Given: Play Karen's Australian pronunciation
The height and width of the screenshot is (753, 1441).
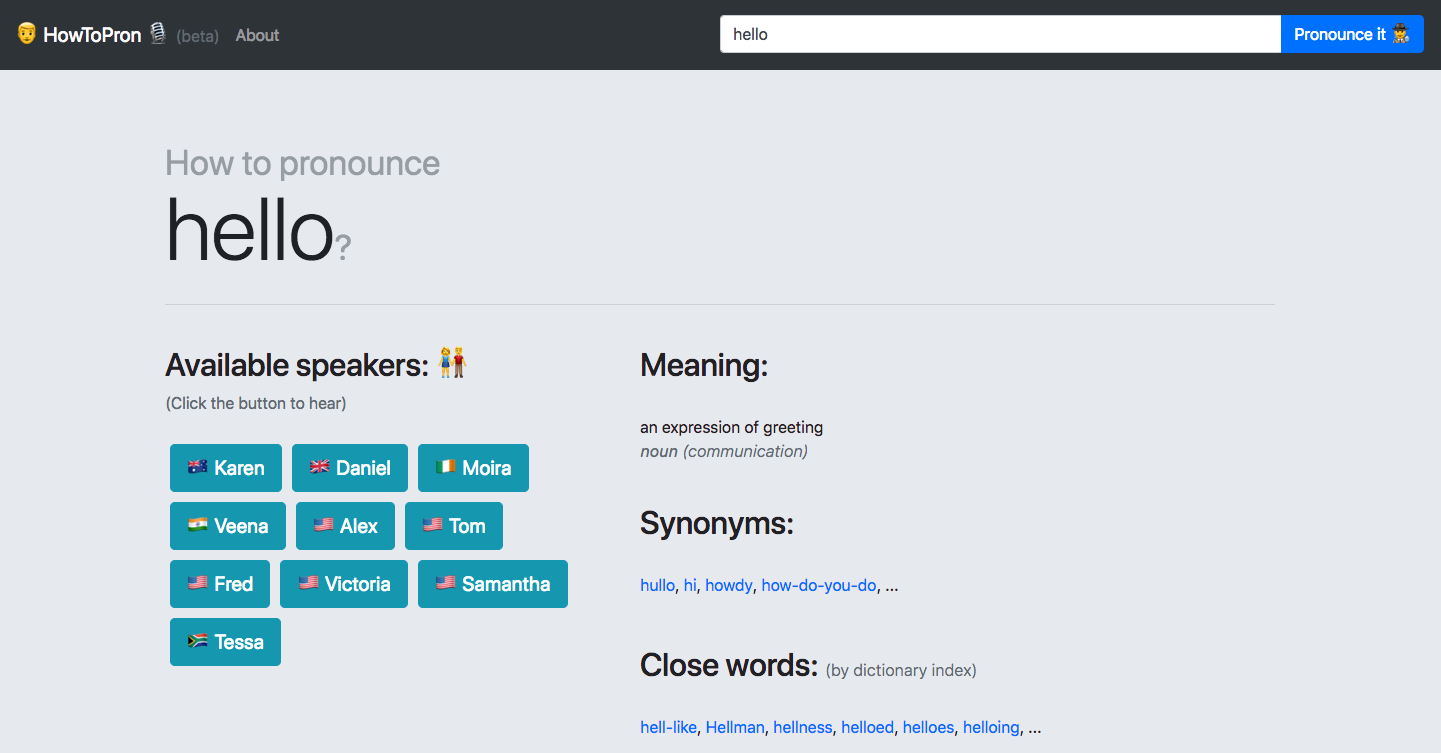Looking at the screenshot, I should (226, 468).
